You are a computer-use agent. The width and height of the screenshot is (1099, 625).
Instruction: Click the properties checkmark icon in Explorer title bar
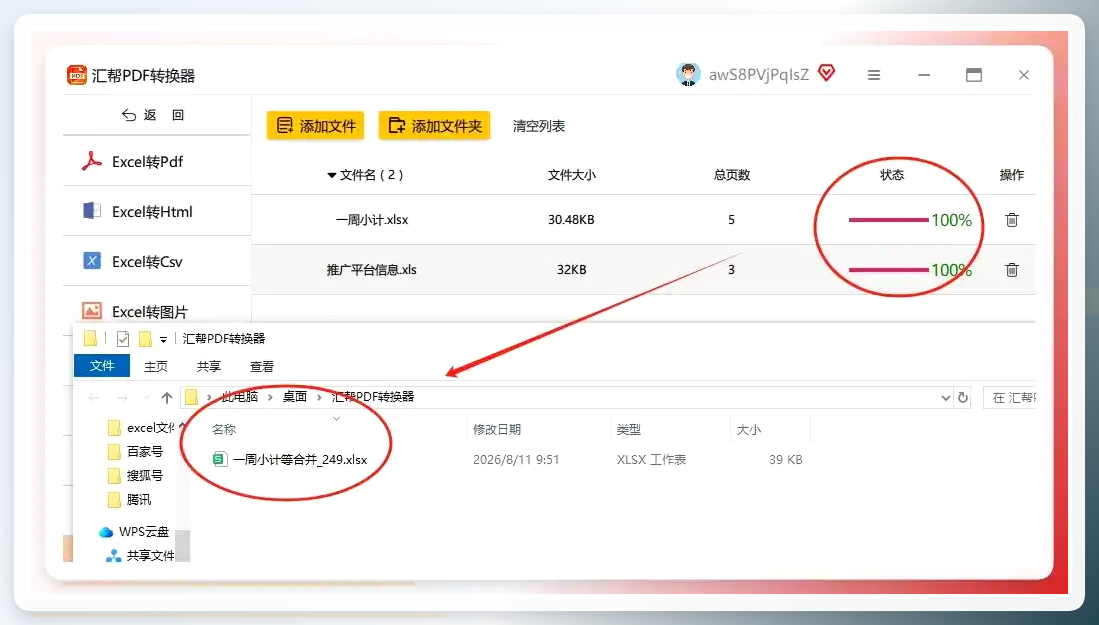(x=123, y=339)
